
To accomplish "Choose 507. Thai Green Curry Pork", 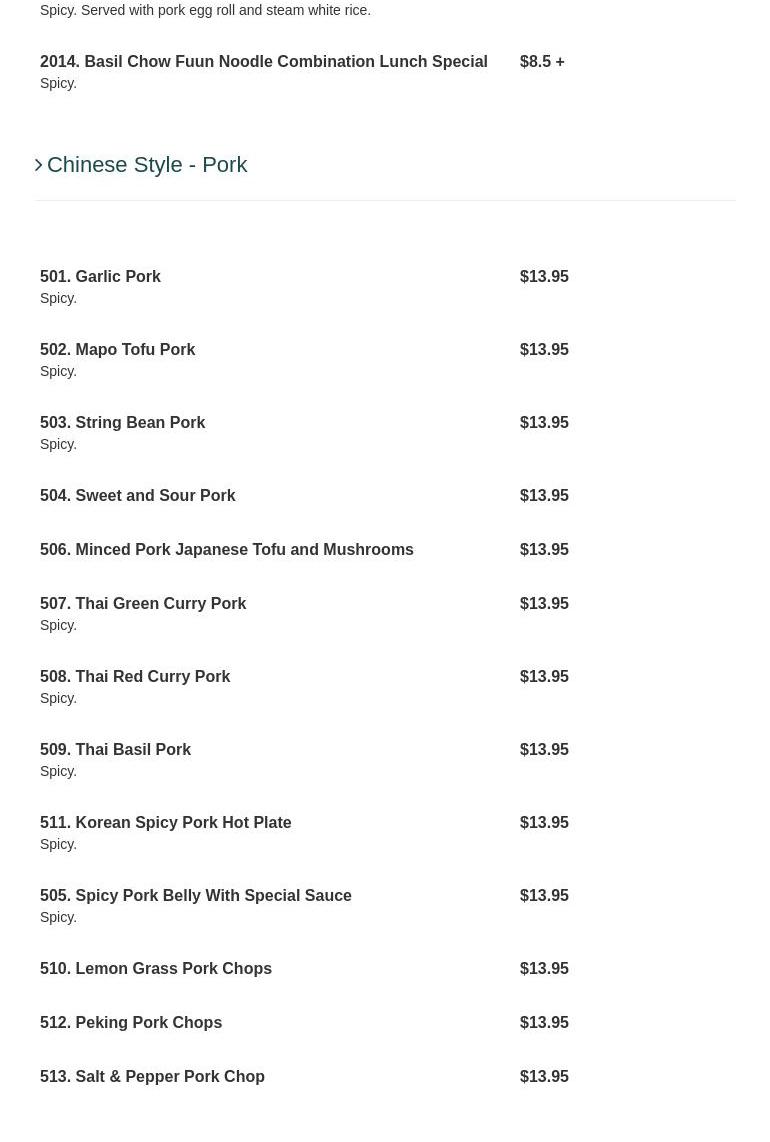I will coord(143,604).
